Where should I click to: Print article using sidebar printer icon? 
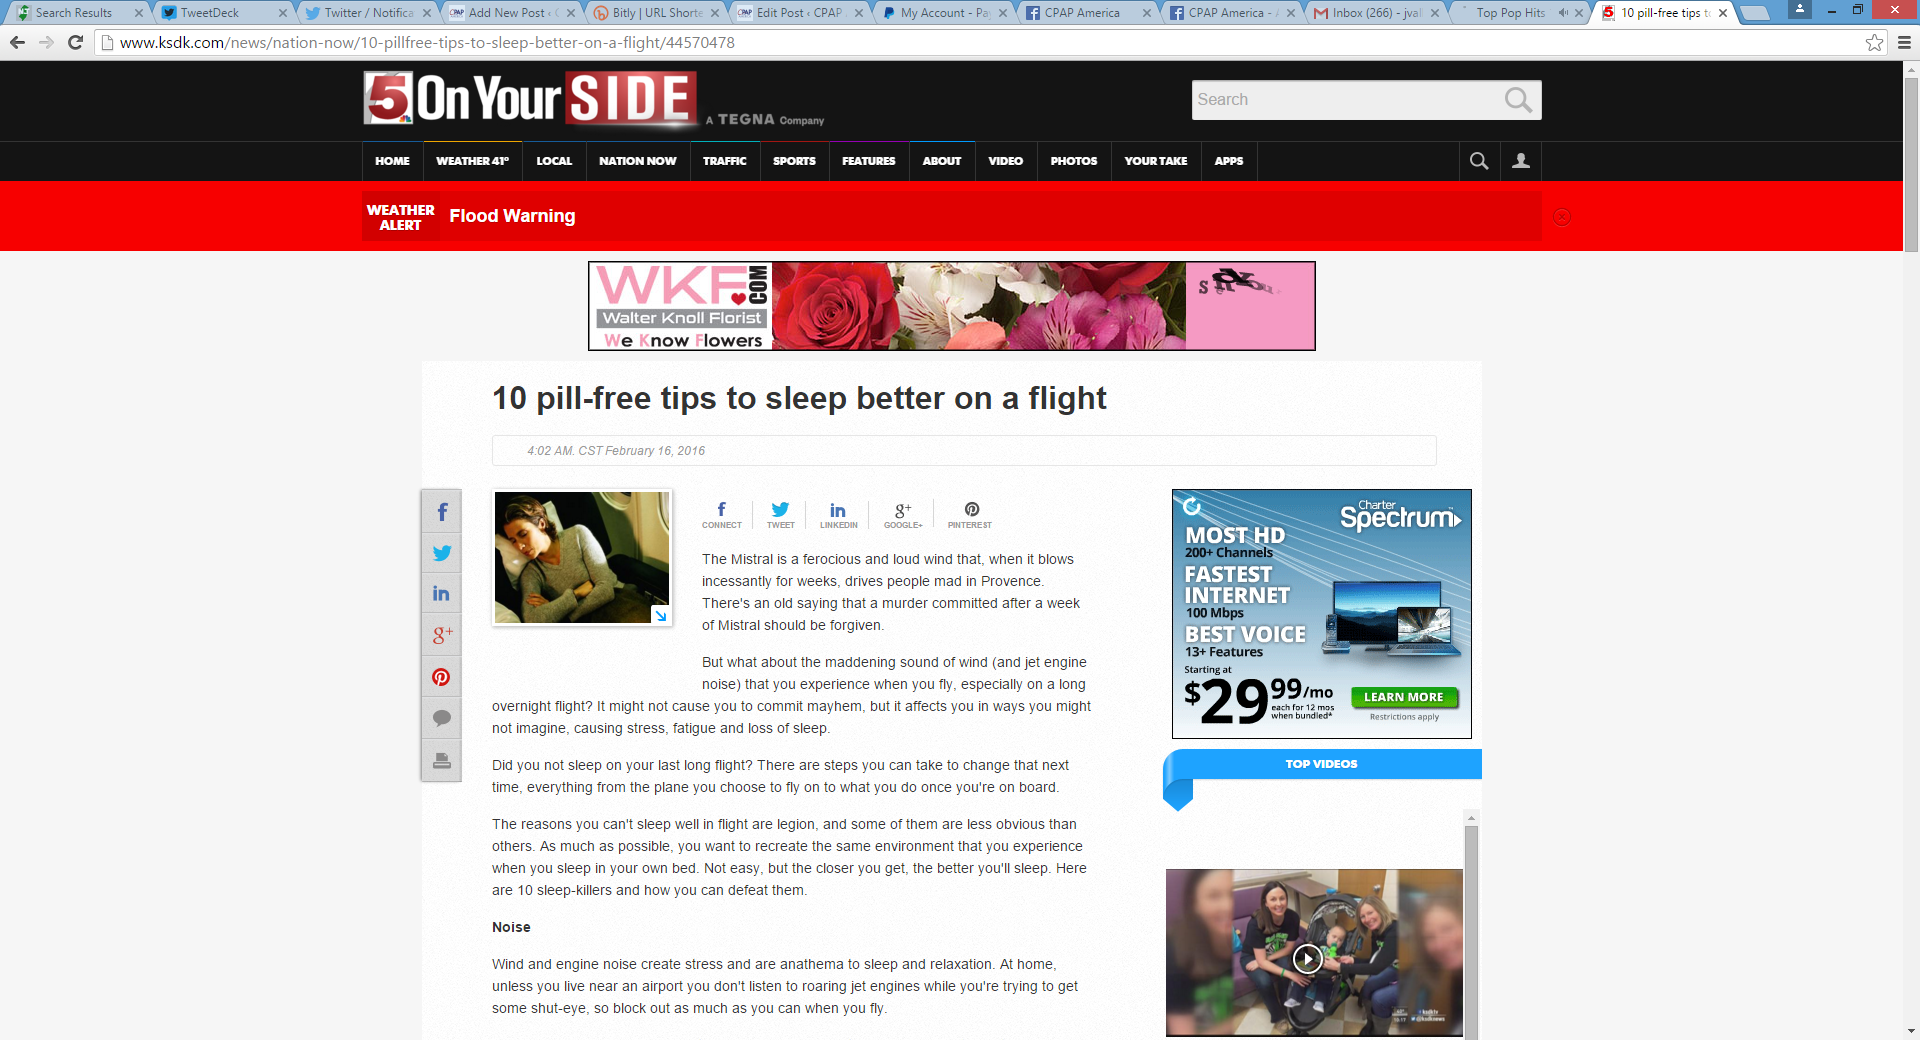(x=441, y=760)
